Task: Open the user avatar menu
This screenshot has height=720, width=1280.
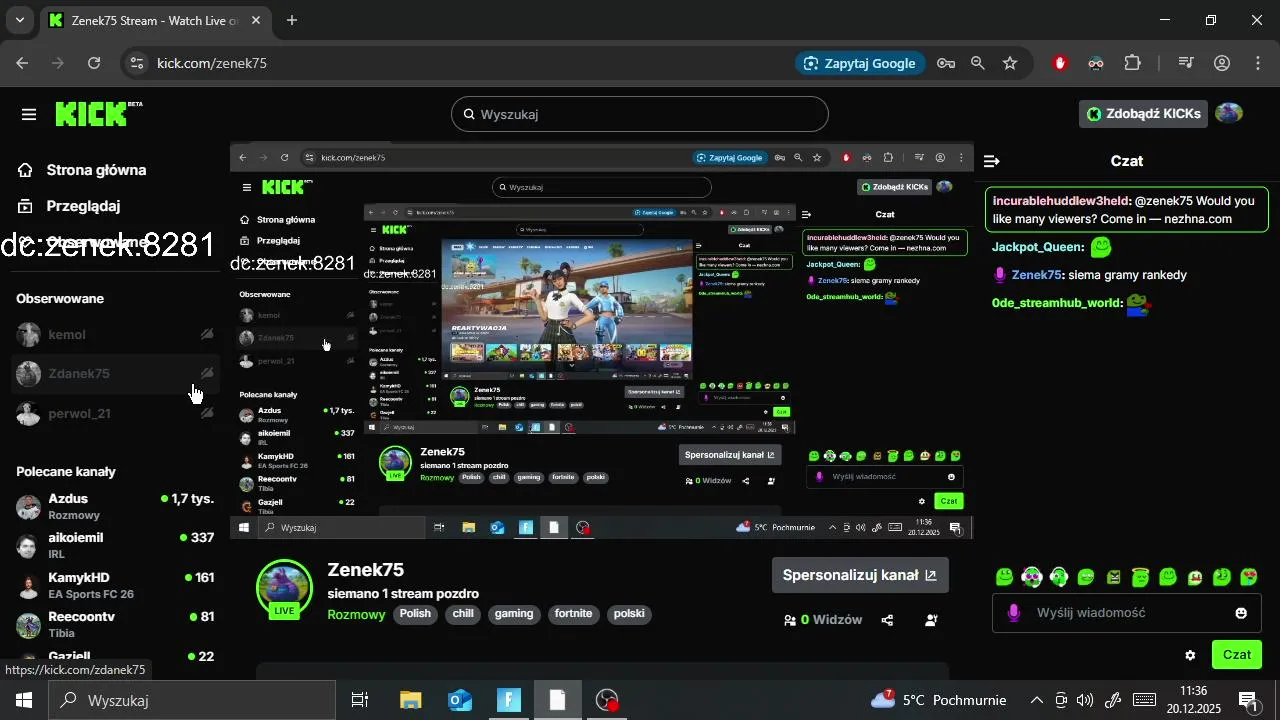Action: (1229, 114)
